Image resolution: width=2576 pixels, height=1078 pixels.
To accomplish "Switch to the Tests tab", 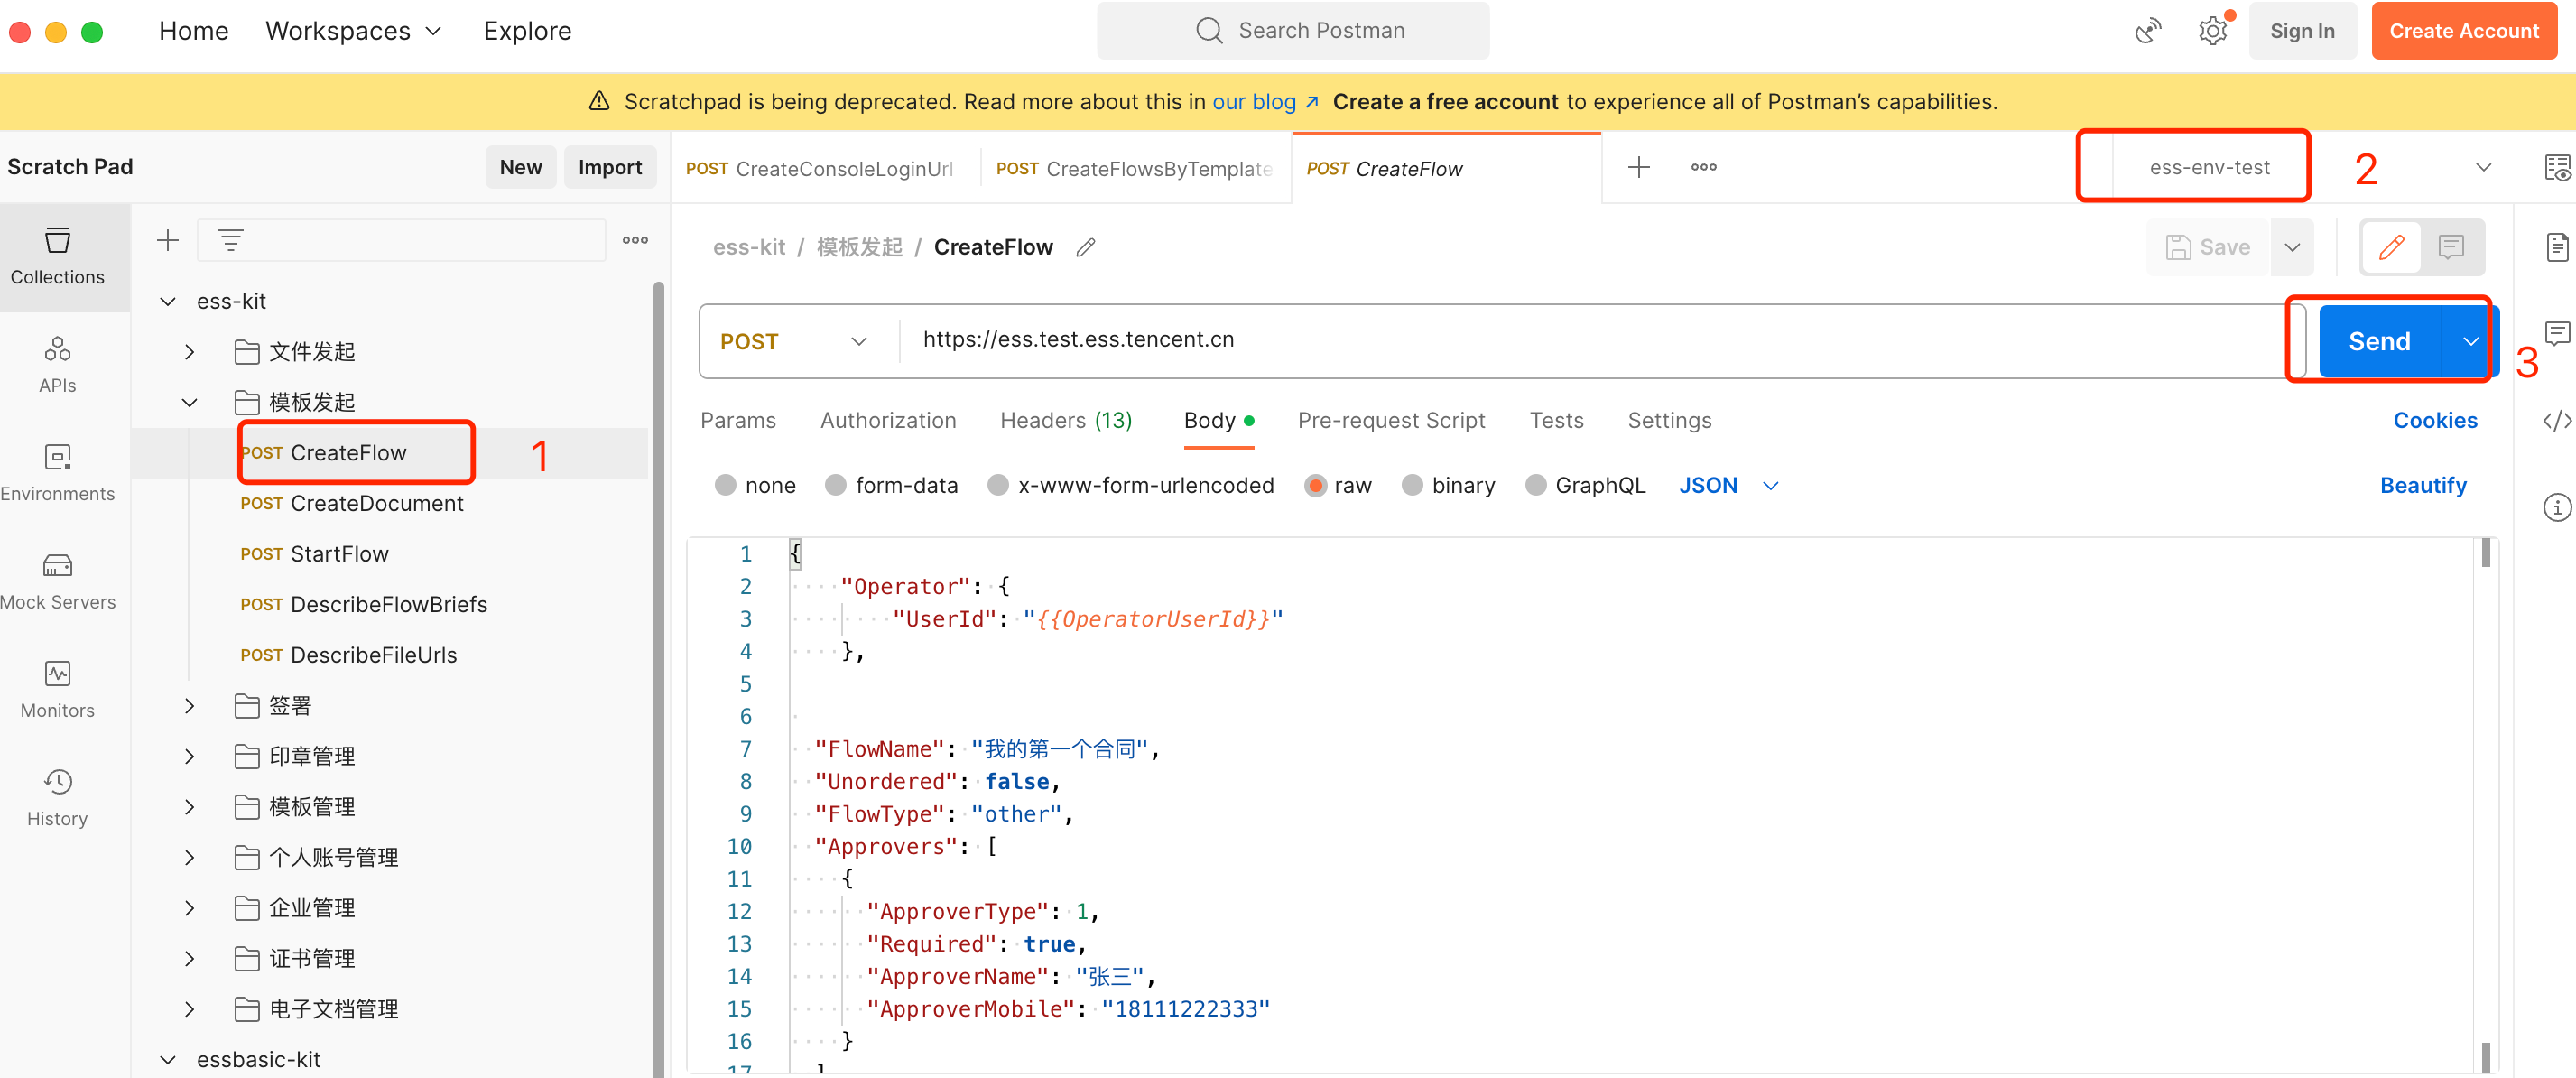I will pos(1556,420).
